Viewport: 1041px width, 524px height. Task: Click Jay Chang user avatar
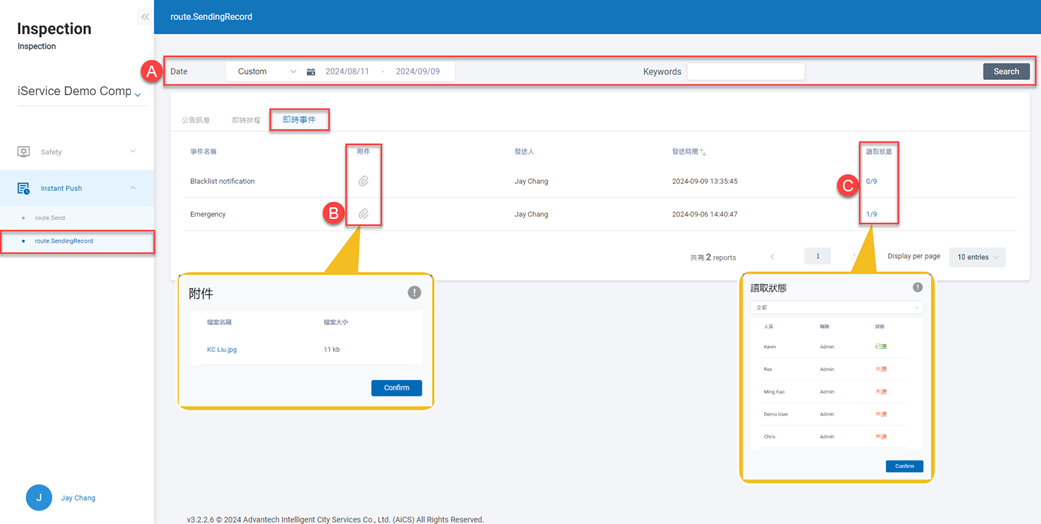[39, 497]
